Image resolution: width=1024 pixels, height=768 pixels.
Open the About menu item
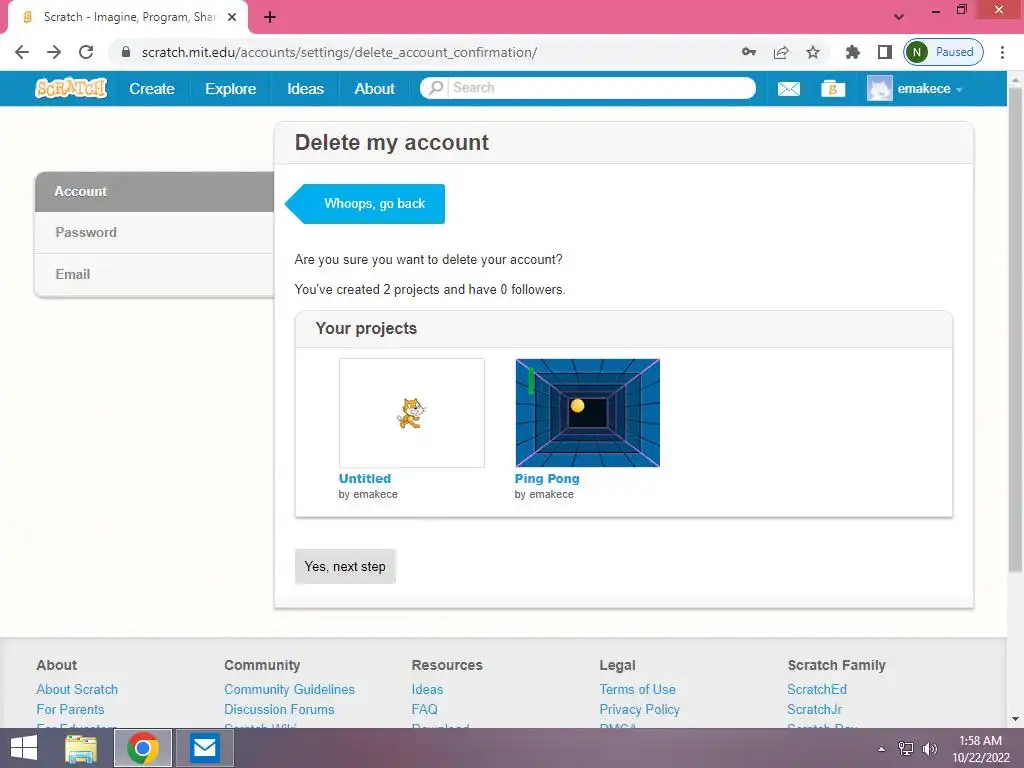(x=374, y=89)
